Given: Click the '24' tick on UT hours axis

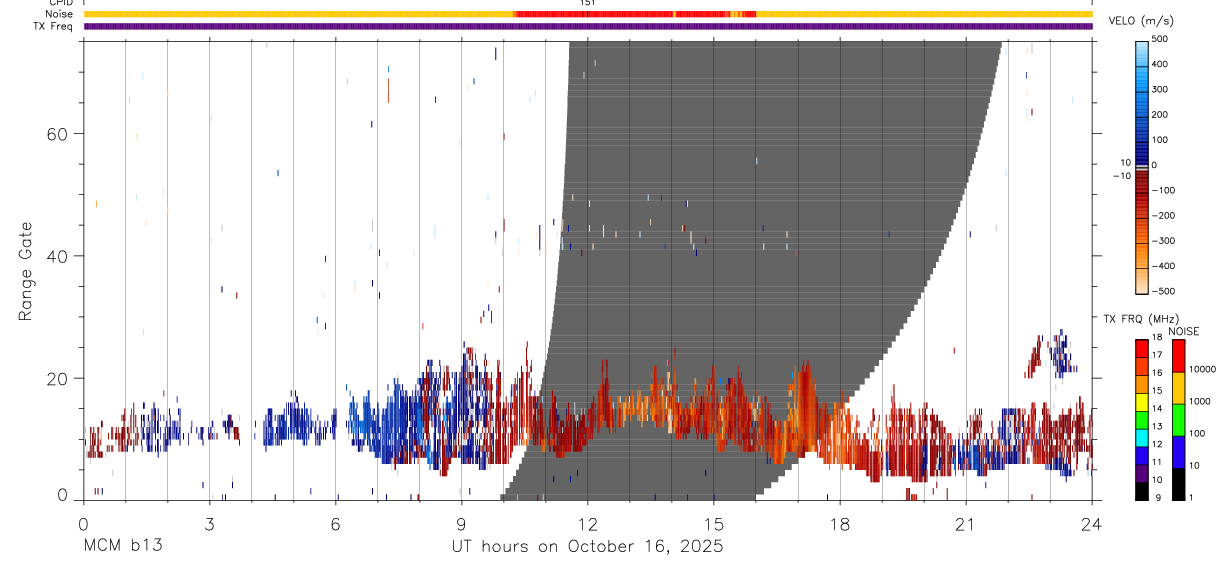Looking at the screenshot, I should 1091,524.
